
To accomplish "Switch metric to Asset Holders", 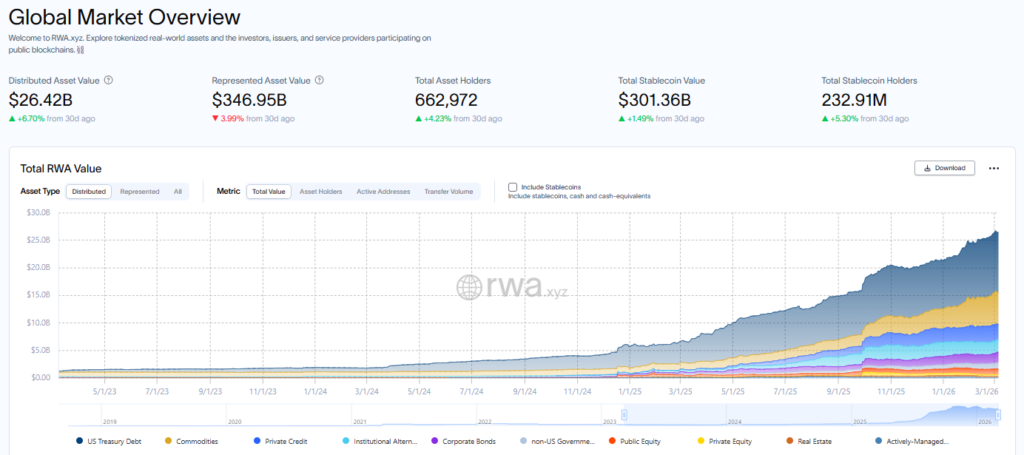I will 321,191.
